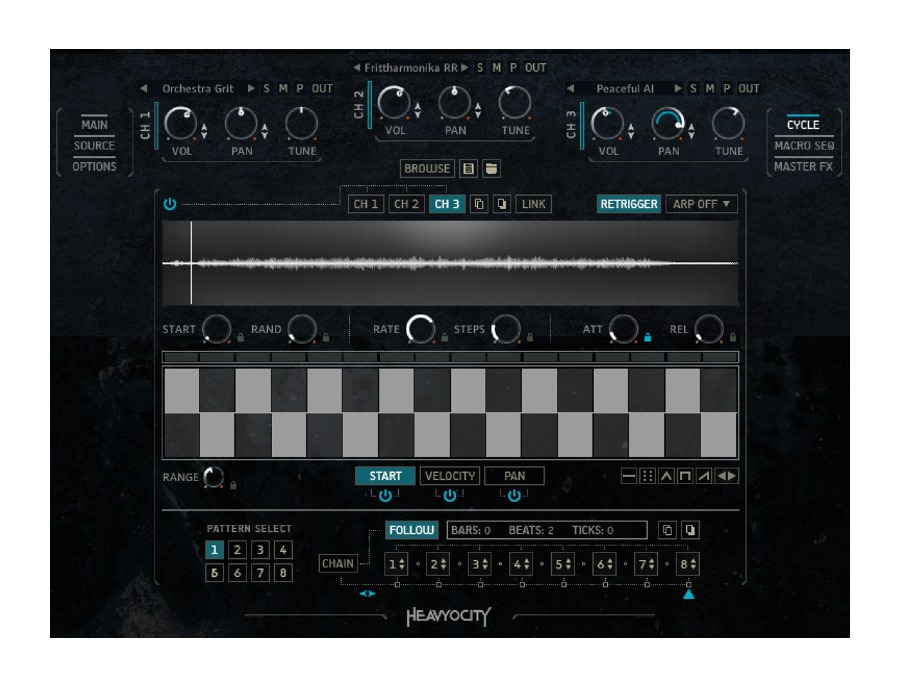
Task: Toggle the RETRIGGER button
Action: [629, 204]
